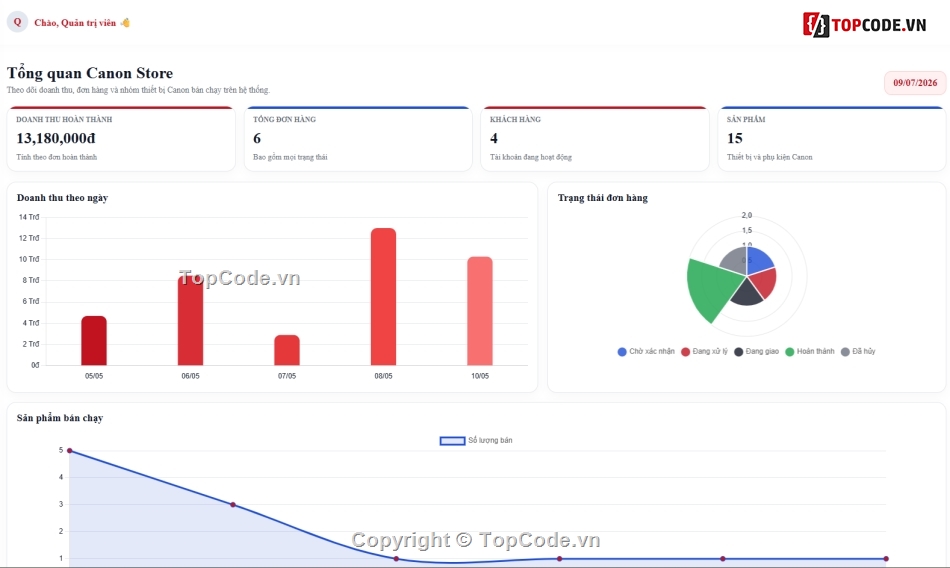This screenshot has height=568, width=950.
Task: Click the 09/07/2026 date badge
Action: pyautogui.click(x=915, y=82)
